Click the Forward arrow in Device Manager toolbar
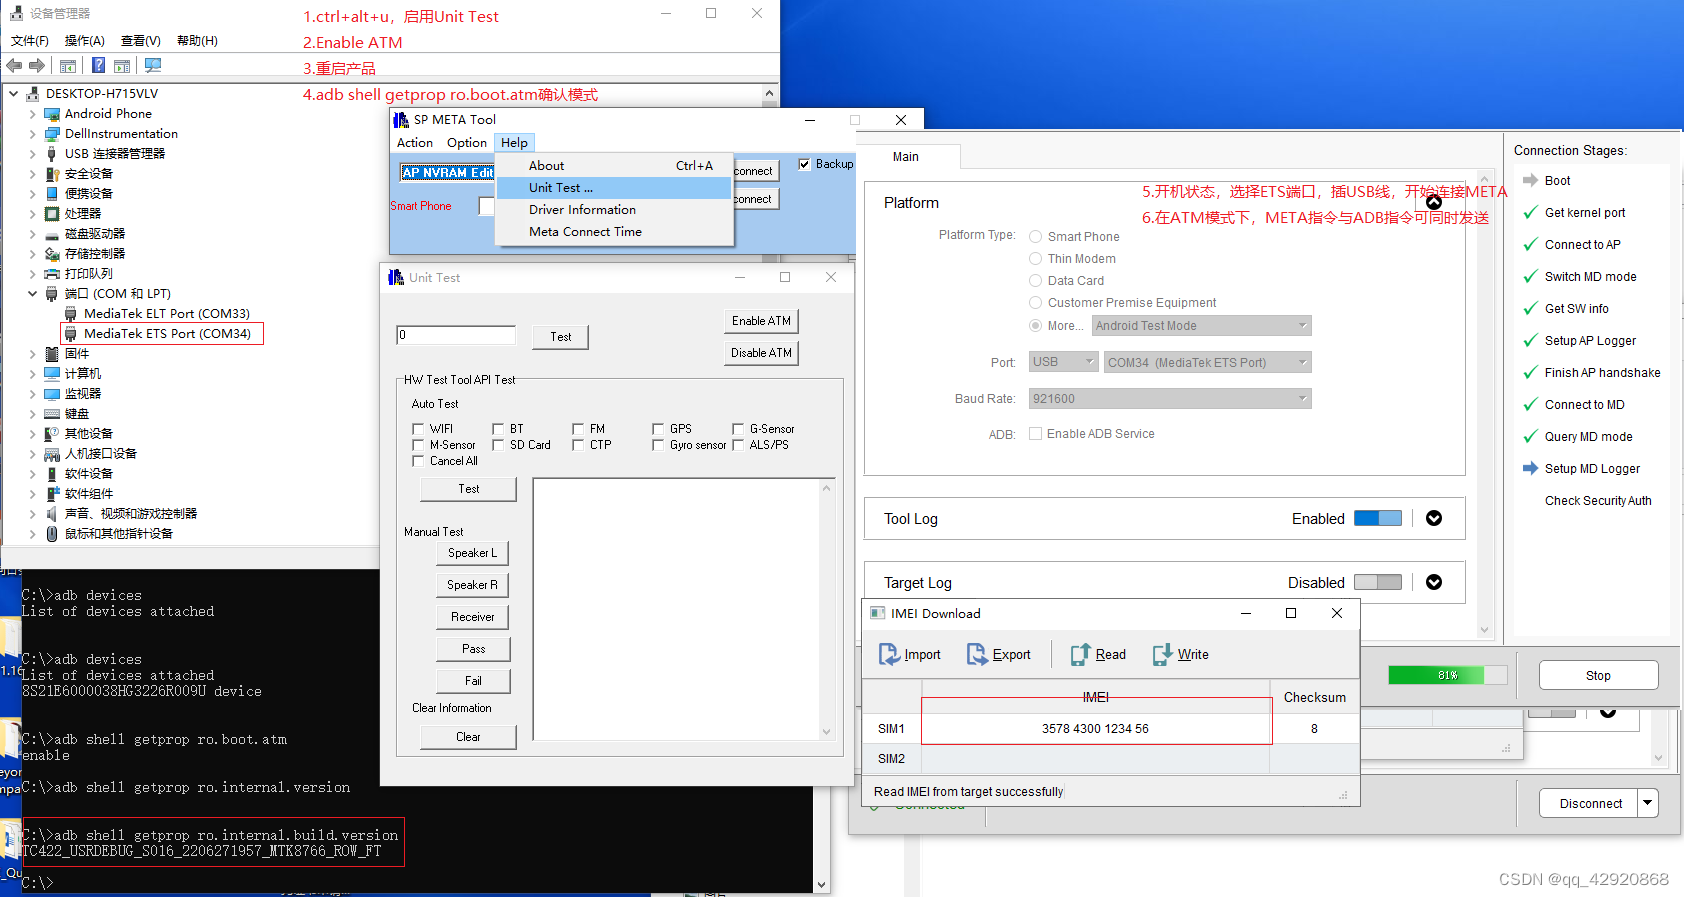This screenshot has height=897, width=1684. 37,65
